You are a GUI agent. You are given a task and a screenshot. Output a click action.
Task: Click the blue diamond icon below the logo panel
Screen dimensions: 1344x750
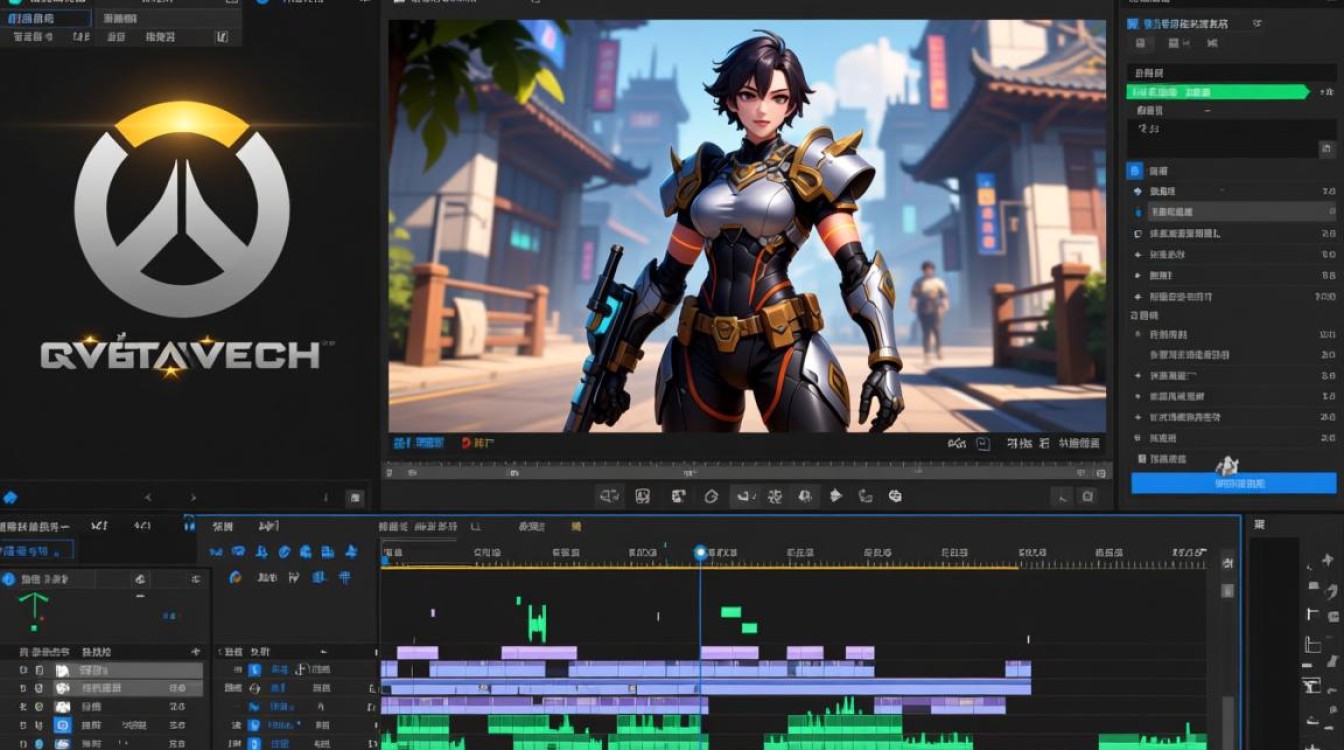click(x=10, y=497)
